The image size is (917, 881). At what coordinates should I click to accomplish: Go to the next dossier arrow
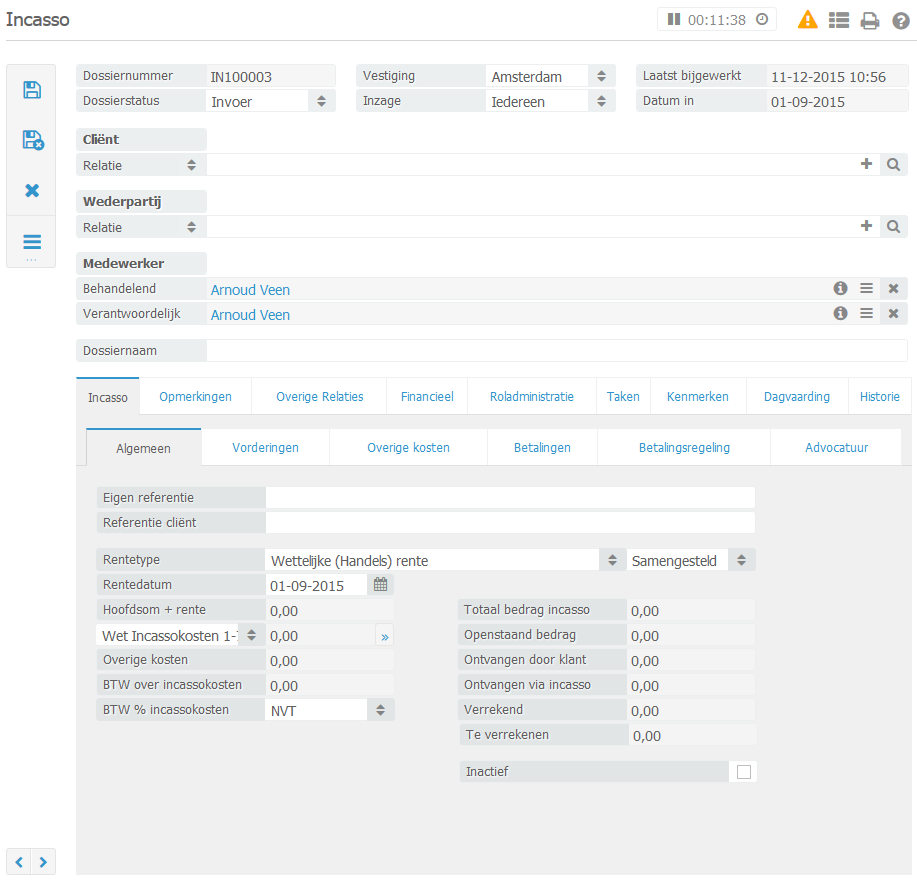[43, 862]
